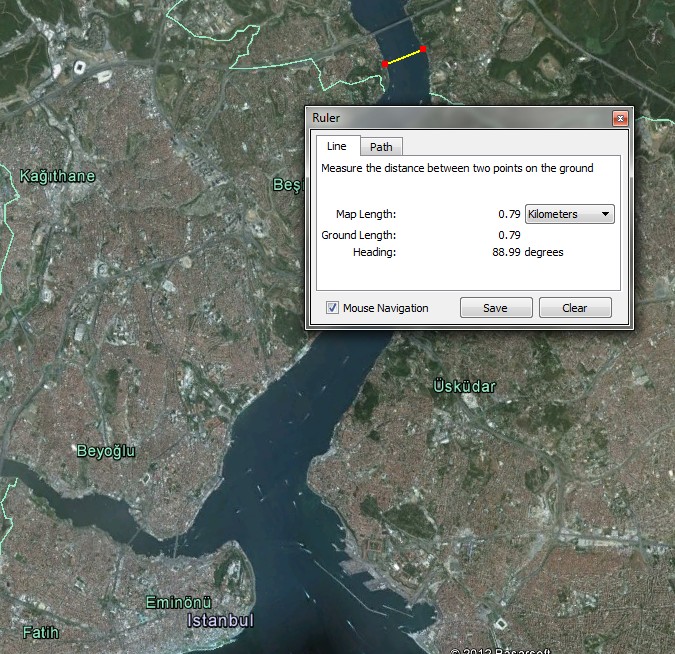Click the Üsküdar map label
The width and height of the screenshot is (675, 654).
pos(464,386)
